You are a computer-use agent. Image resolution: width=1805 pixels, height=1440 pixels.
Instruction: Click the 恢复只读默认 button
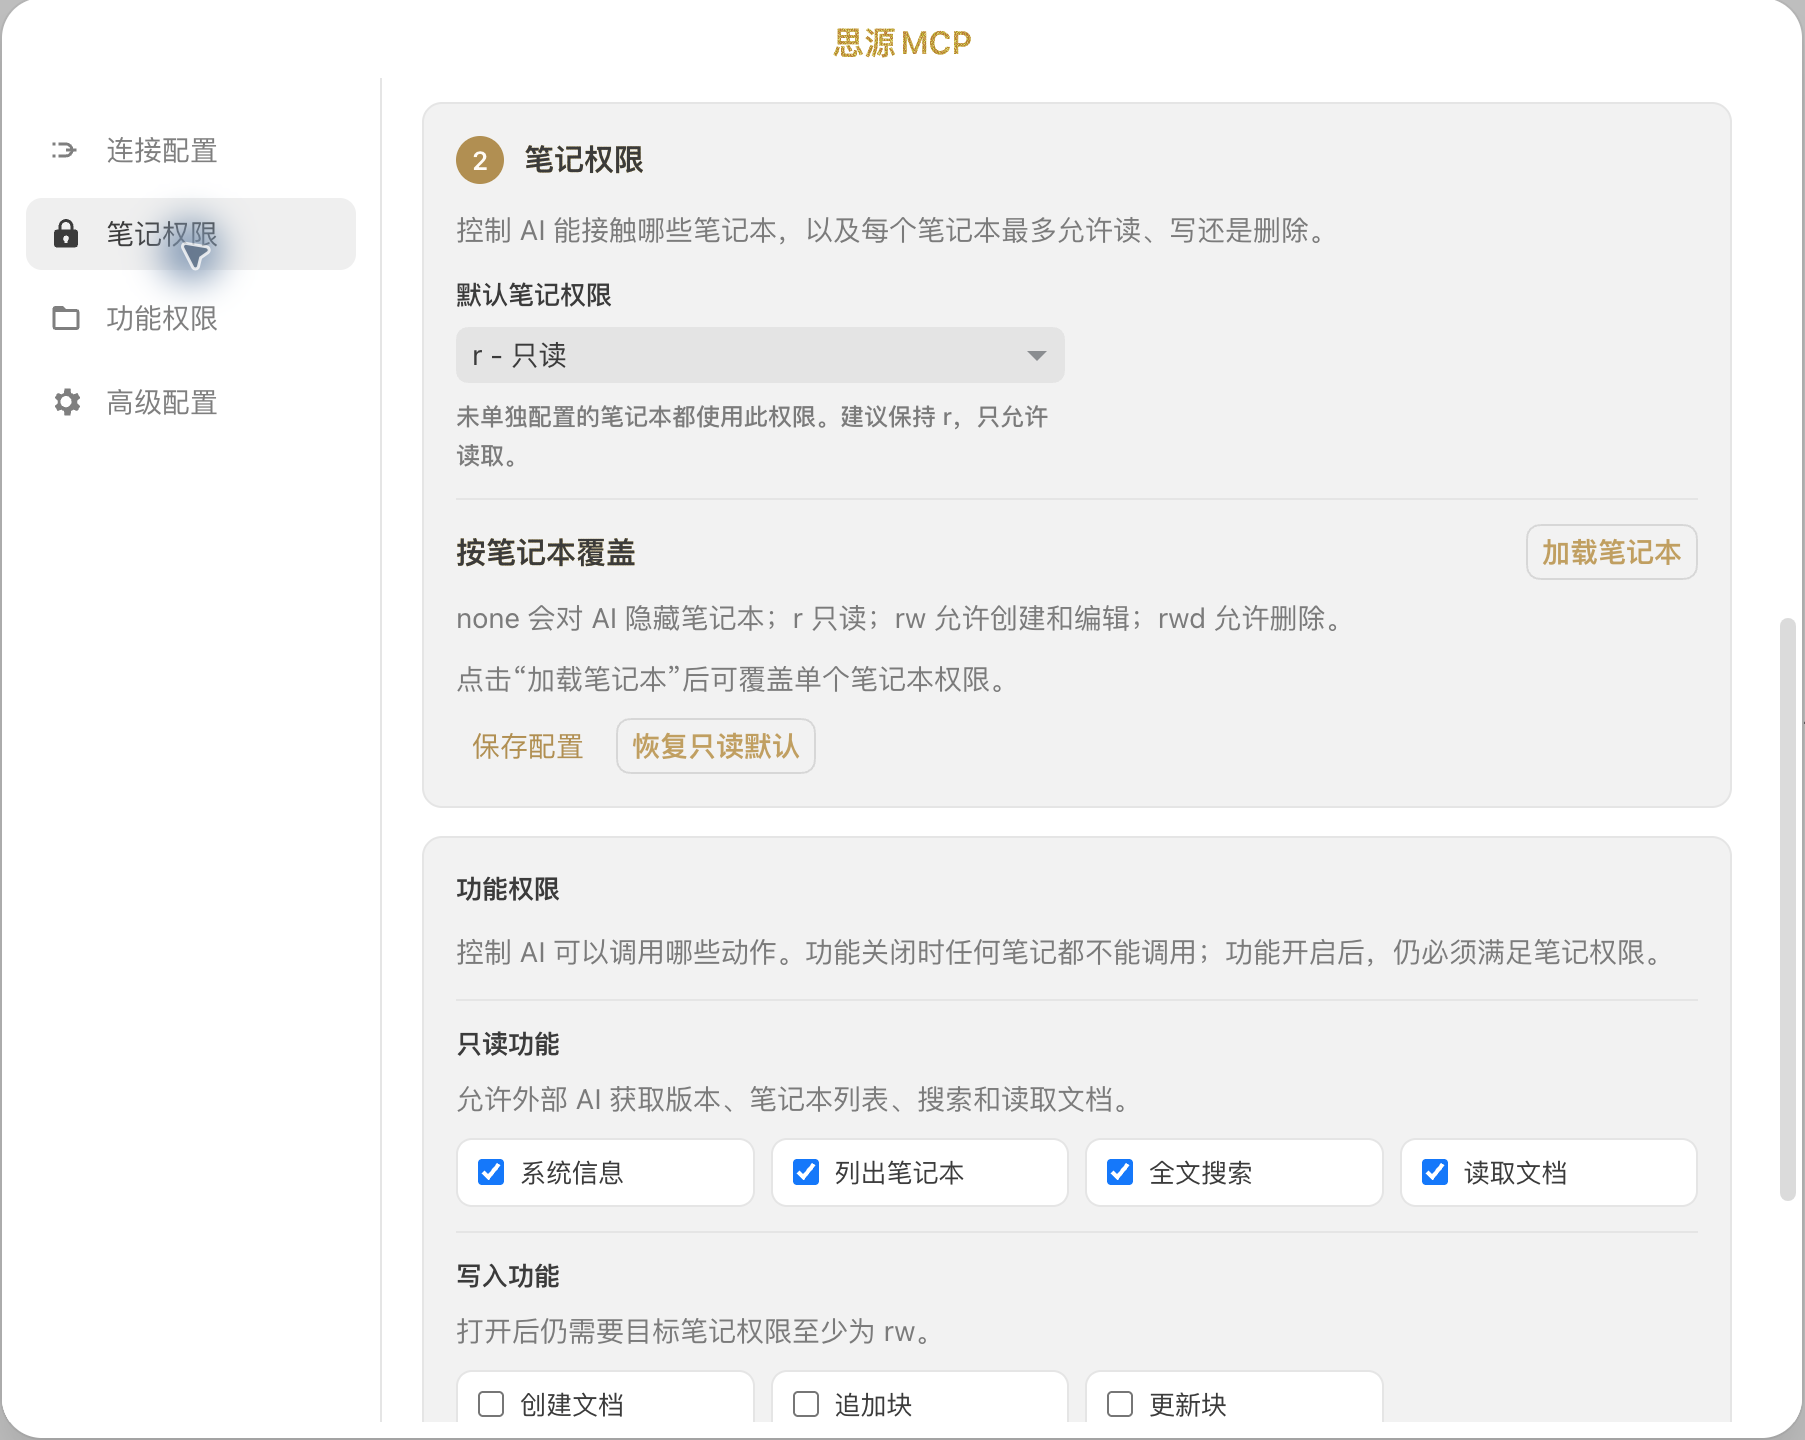(x=716, y=746)
